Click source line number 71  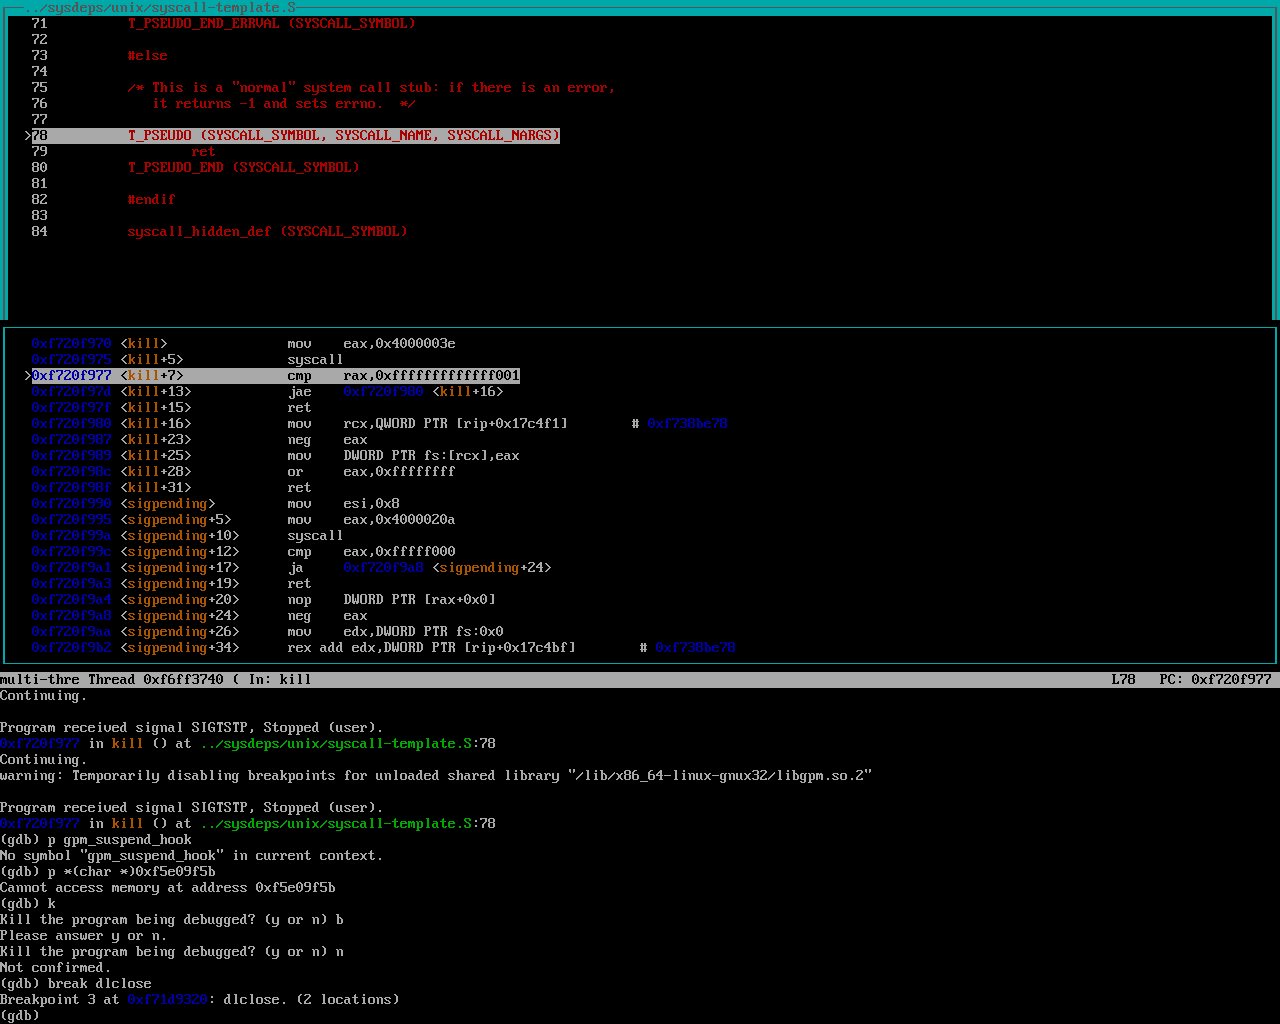(x=39, y=23)
